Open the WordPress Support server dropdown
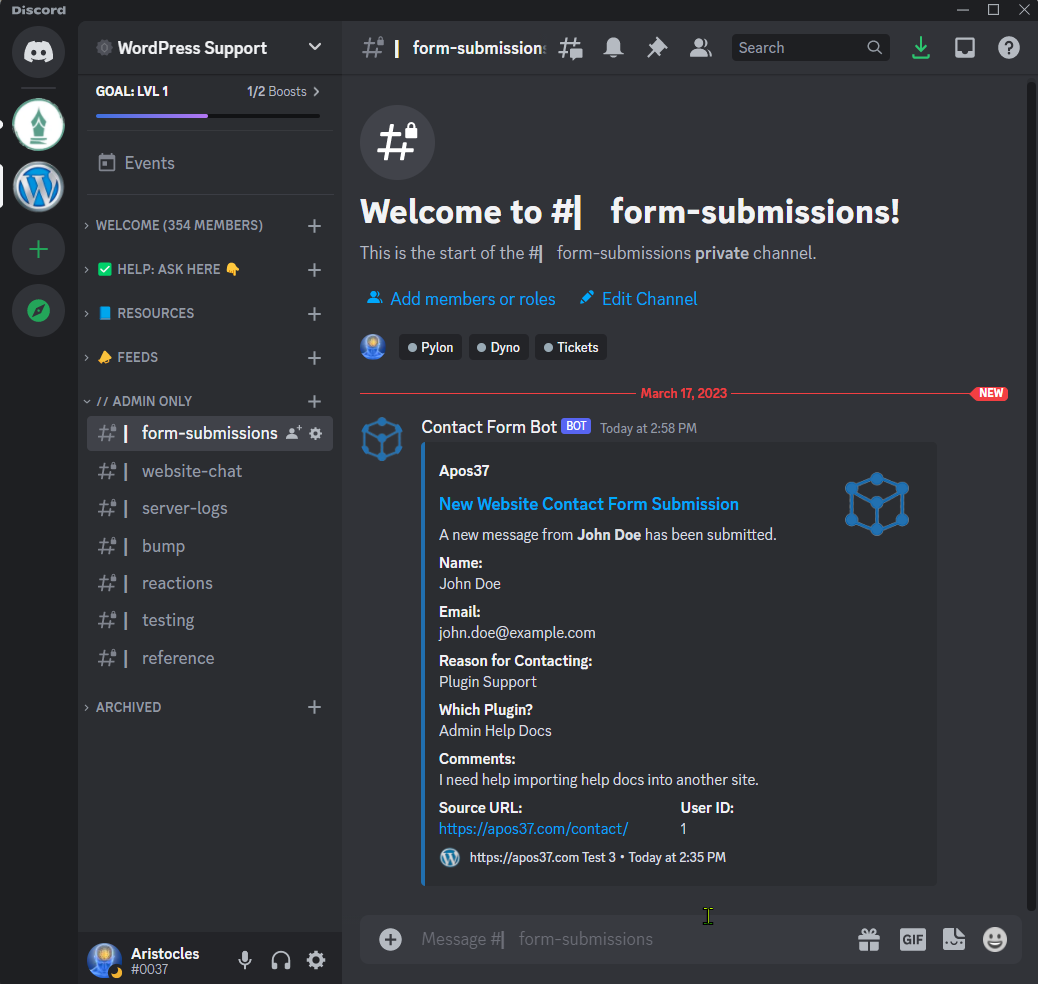Viewport: 1038px width, 984px height. pyautogui.click(x=314, y=47)
